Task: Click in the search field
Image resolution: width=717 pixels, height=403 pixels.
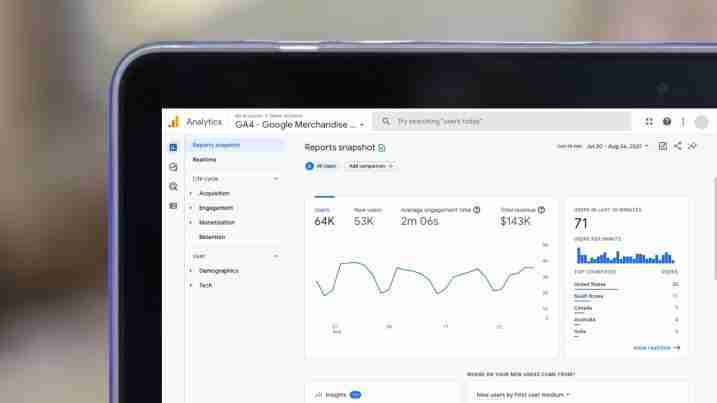Action: click(x=502, y=121)
